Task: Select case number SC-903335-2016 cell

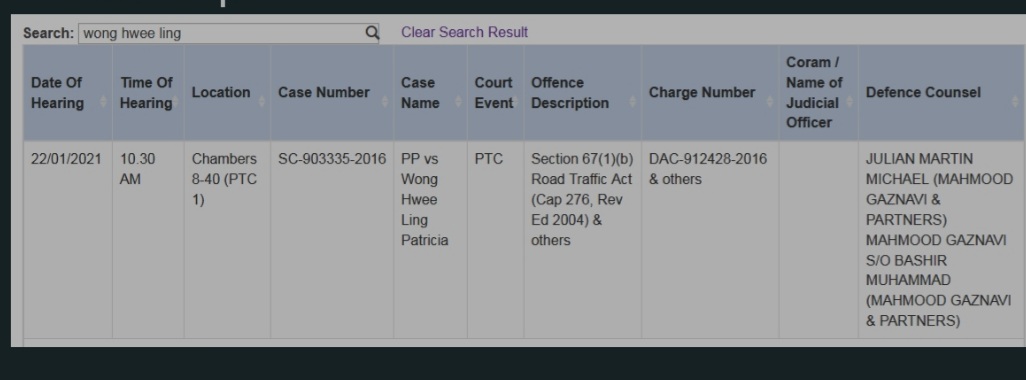Action: (332, 239)
